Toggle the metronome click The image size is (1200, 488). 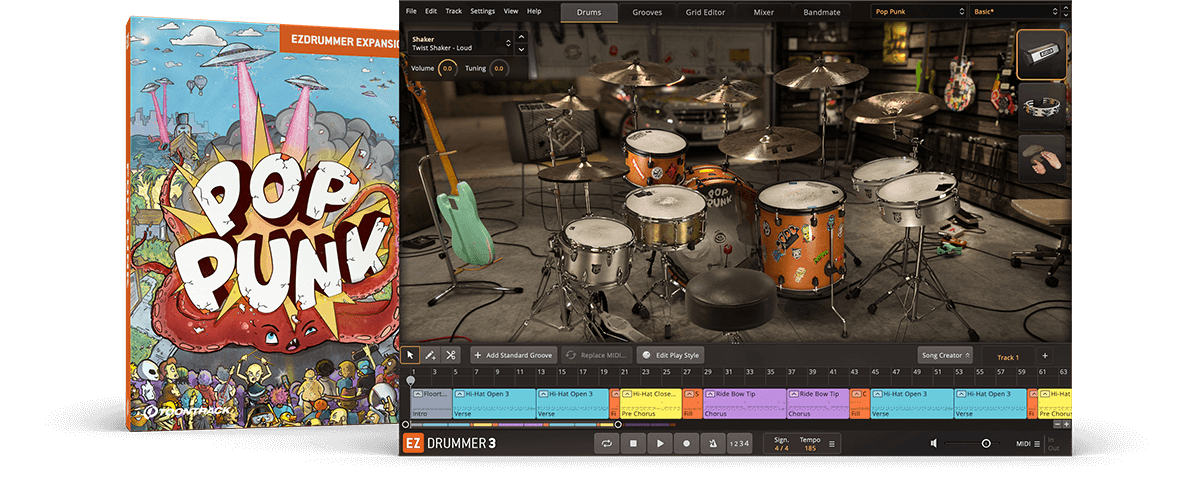click(712, 443)
